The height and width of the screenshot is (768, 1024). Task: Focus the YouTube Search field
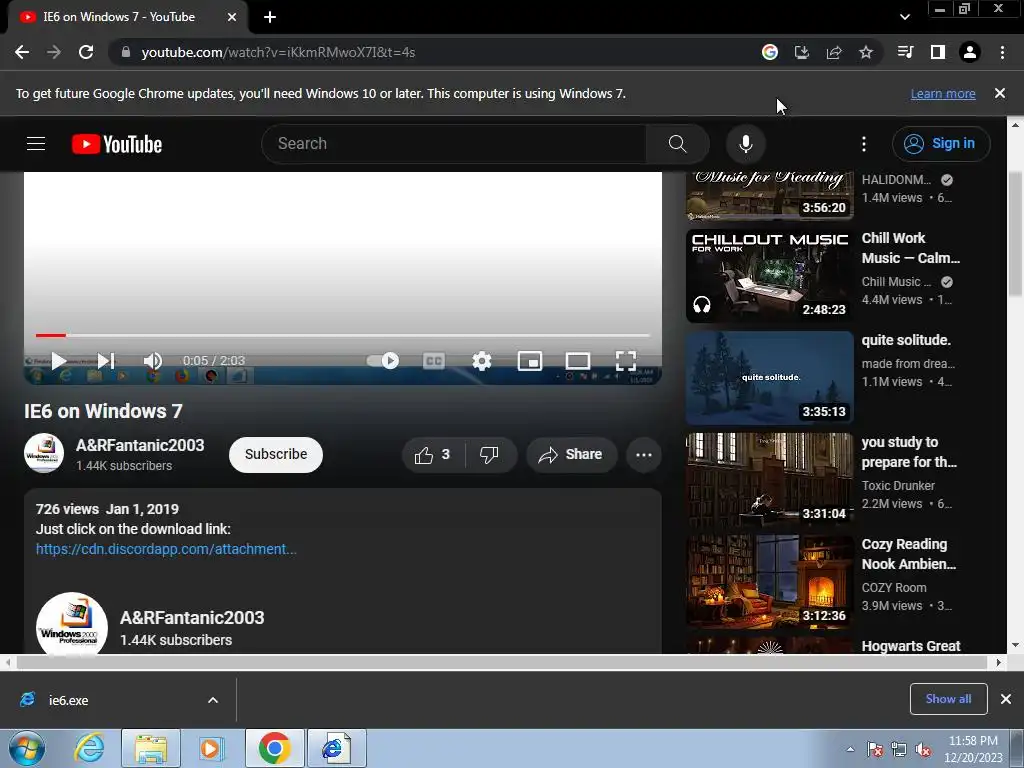point(454,144)
